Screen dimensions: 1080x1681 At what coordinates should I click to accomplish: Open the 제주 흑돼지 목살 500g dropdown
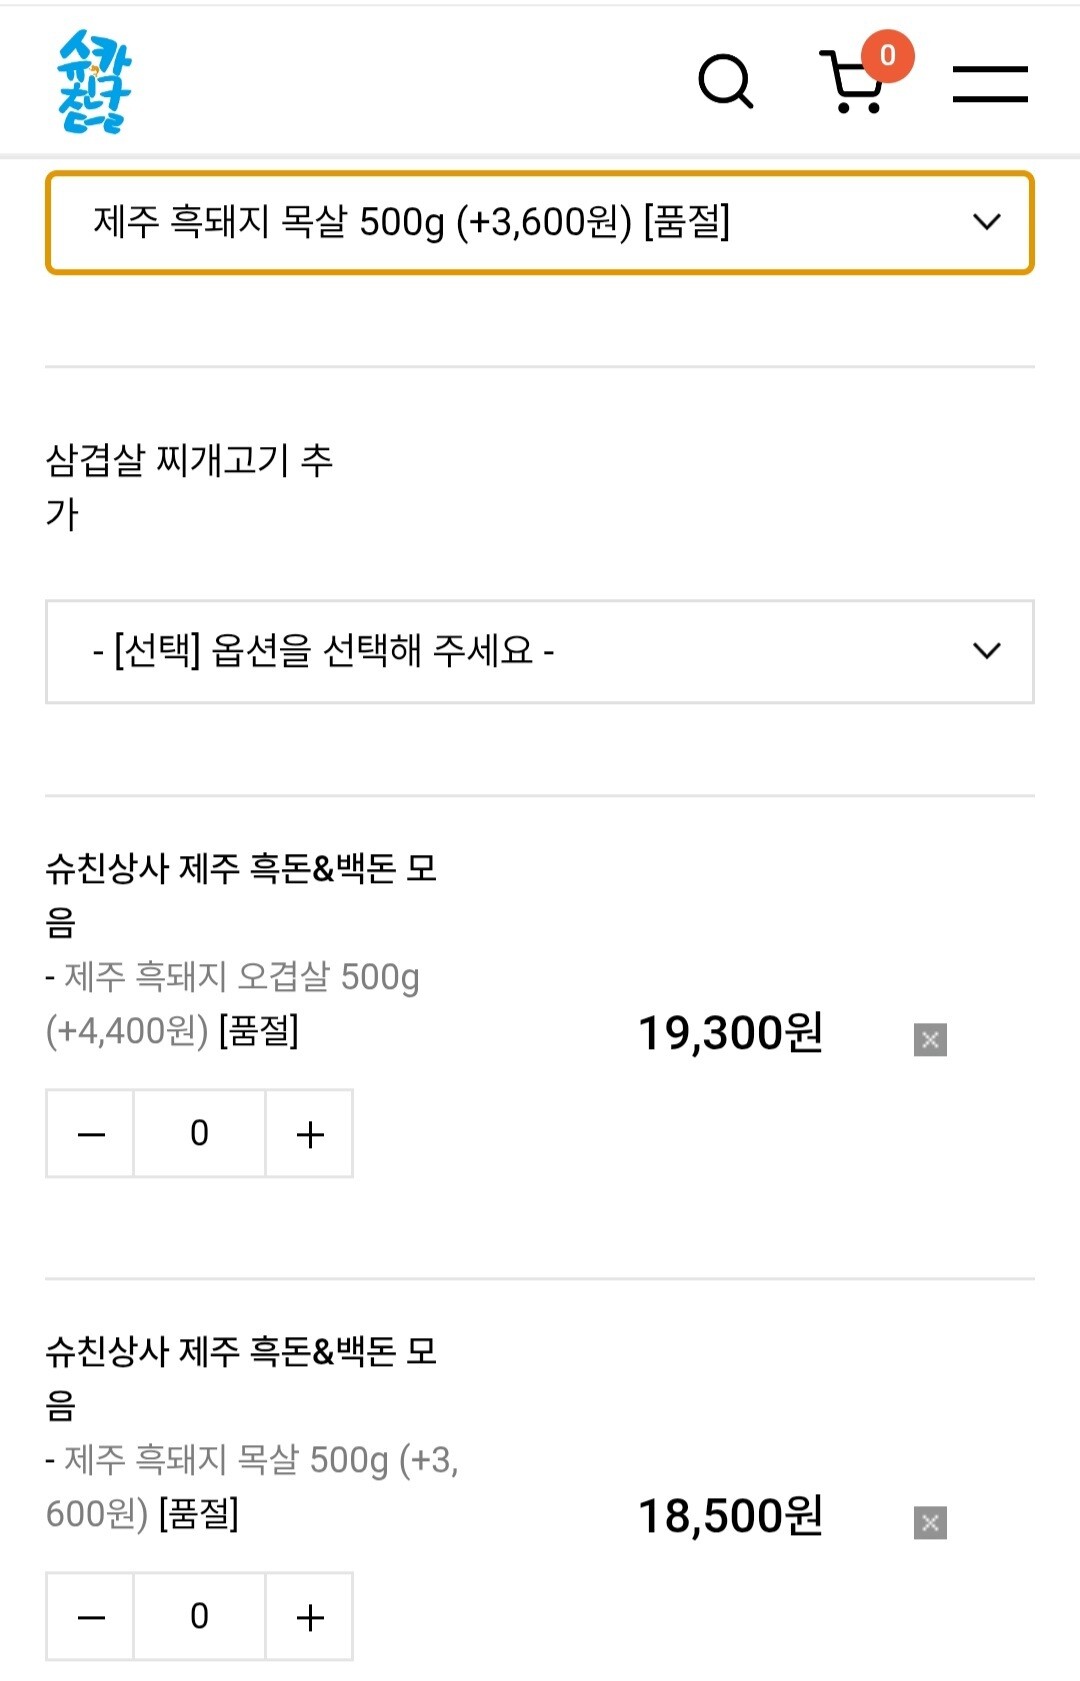point(540,223)
